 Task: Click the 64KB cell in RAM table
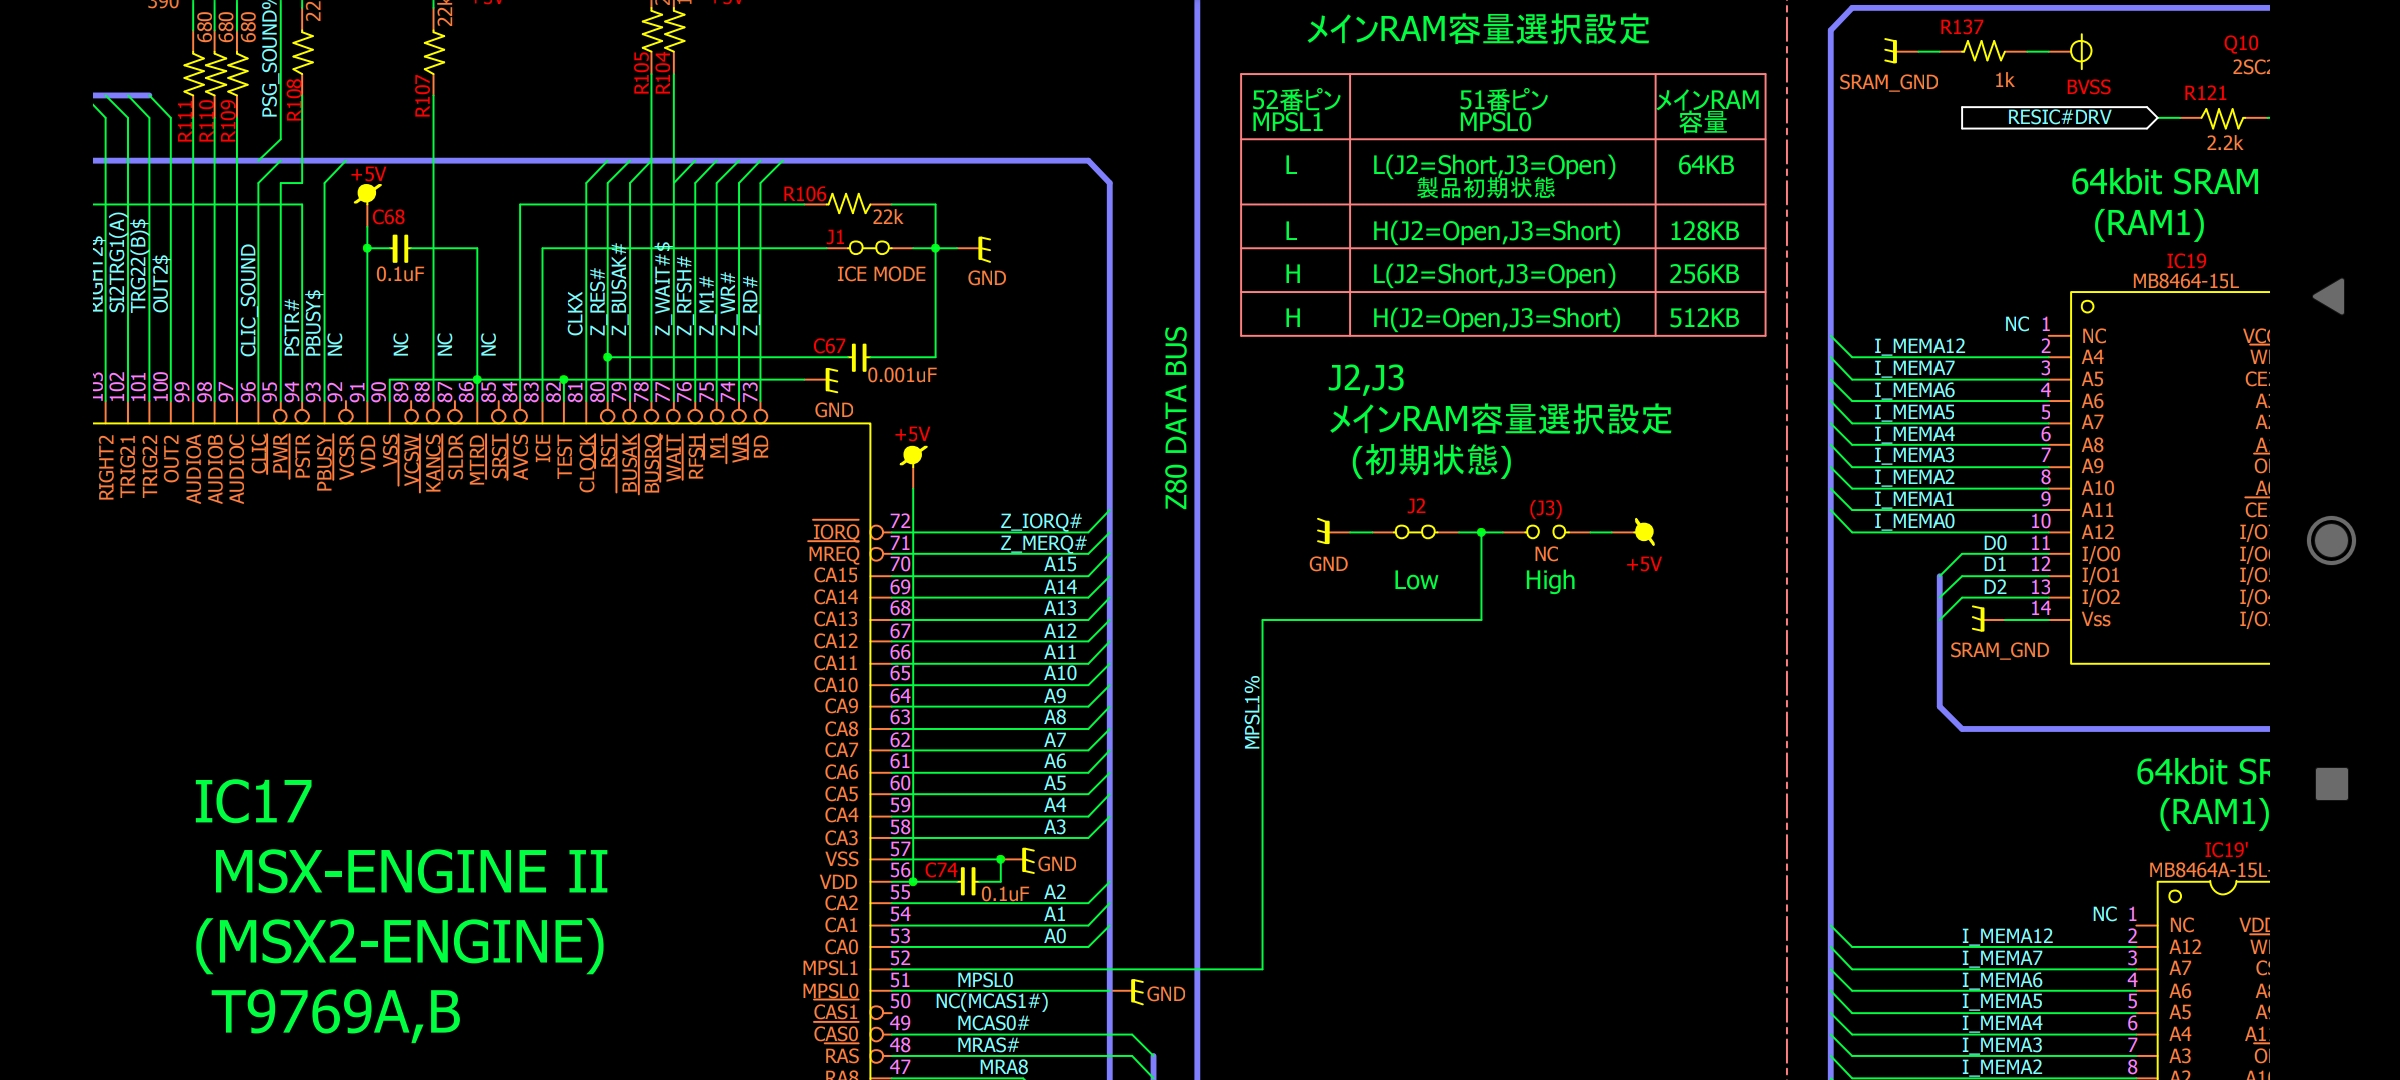(1706, 166)
